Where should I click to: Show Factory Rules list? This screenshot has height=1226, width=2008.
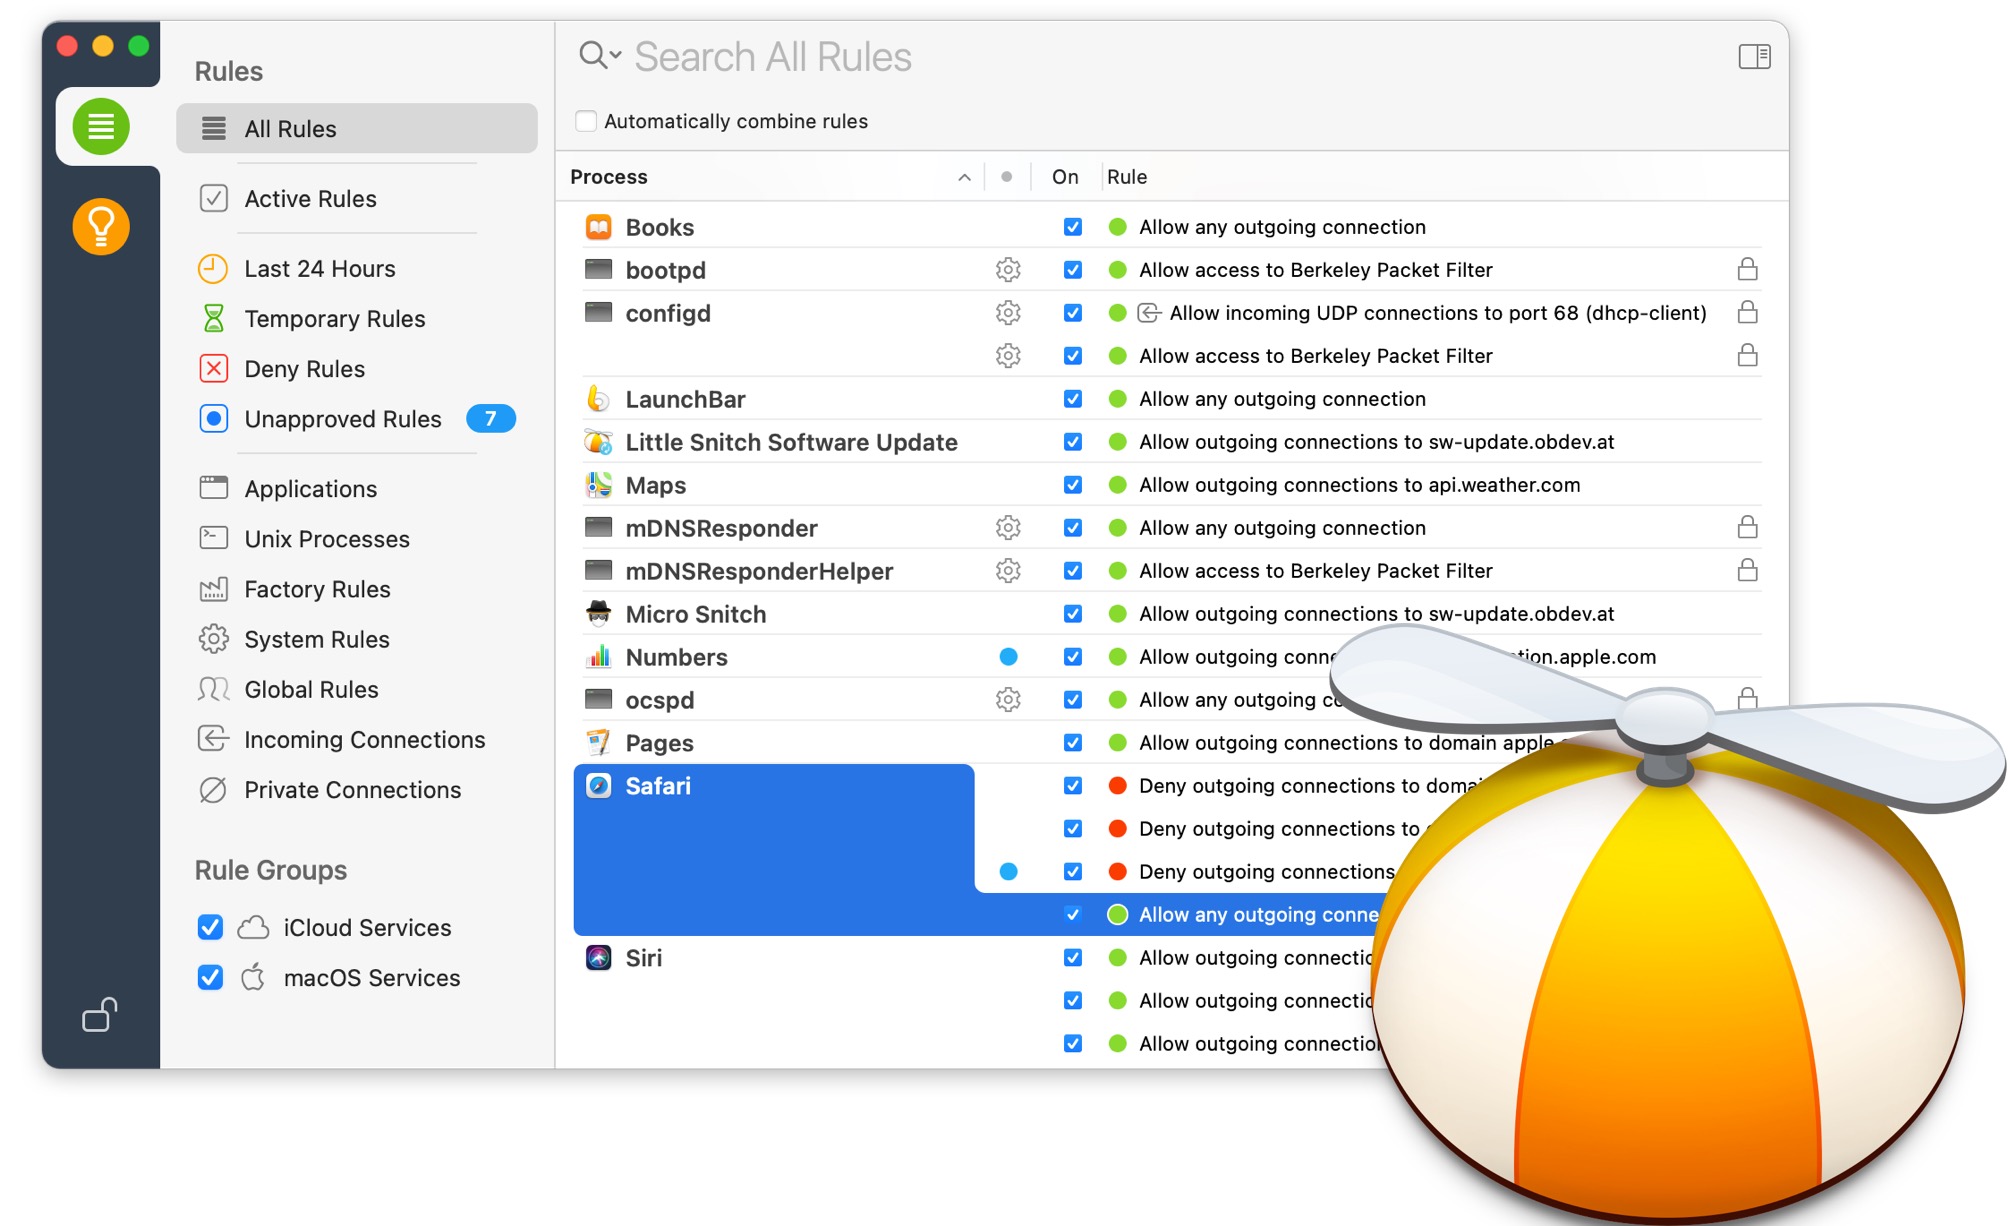[317, 590]
